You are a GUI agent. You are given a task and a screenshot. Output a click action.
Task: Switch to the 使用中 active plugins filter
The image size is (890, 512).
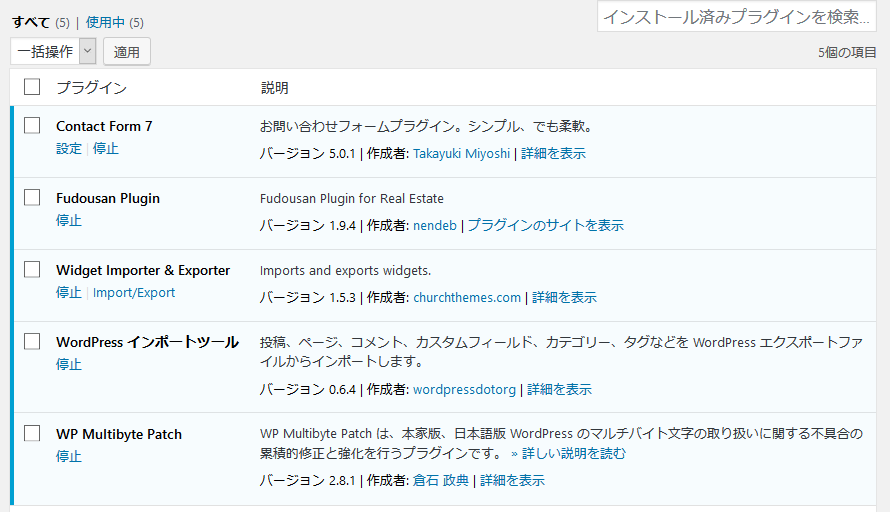pyautogui.click(x=105, y=22)
